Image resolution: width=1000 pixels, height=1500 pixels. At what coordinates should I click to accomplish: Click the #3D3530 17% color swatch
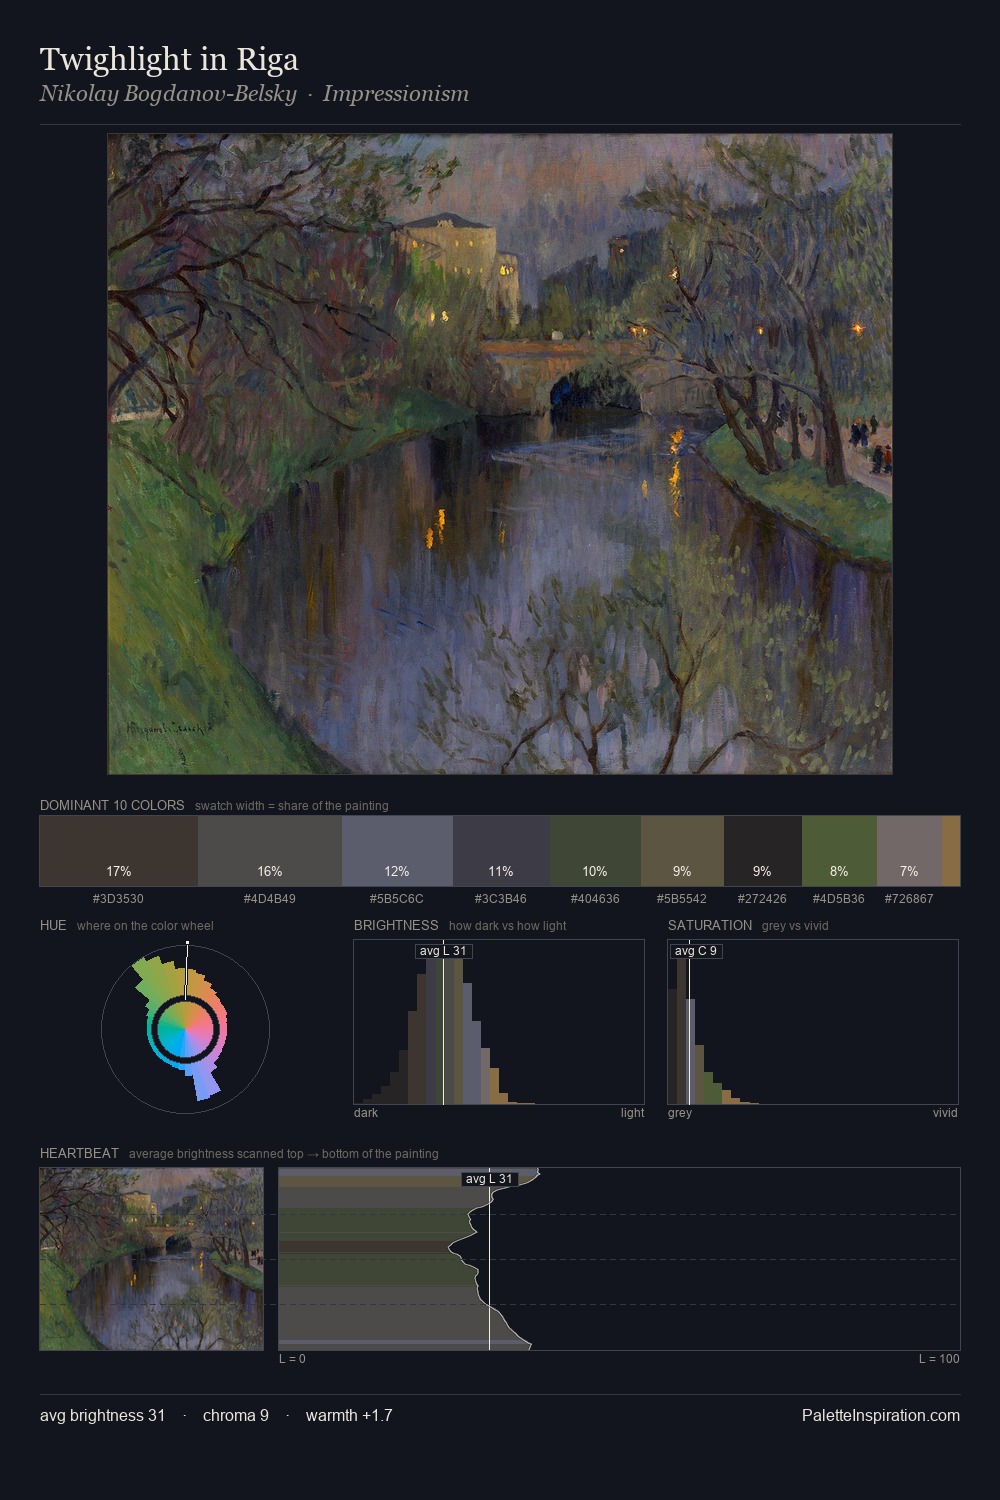point(119,851)
